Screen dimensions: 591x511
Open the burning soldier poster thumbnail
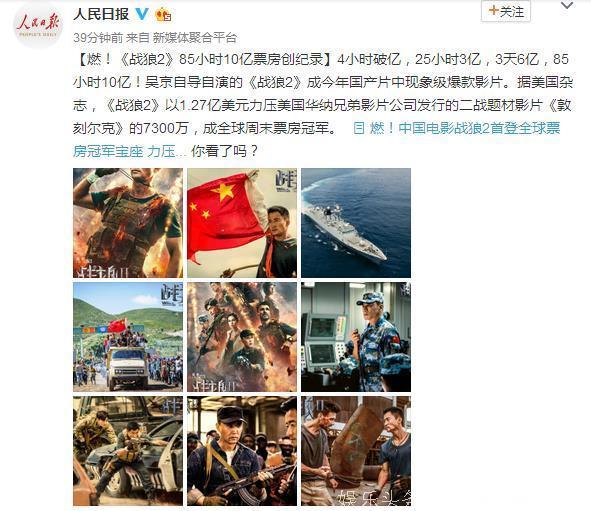coord(128,223)
